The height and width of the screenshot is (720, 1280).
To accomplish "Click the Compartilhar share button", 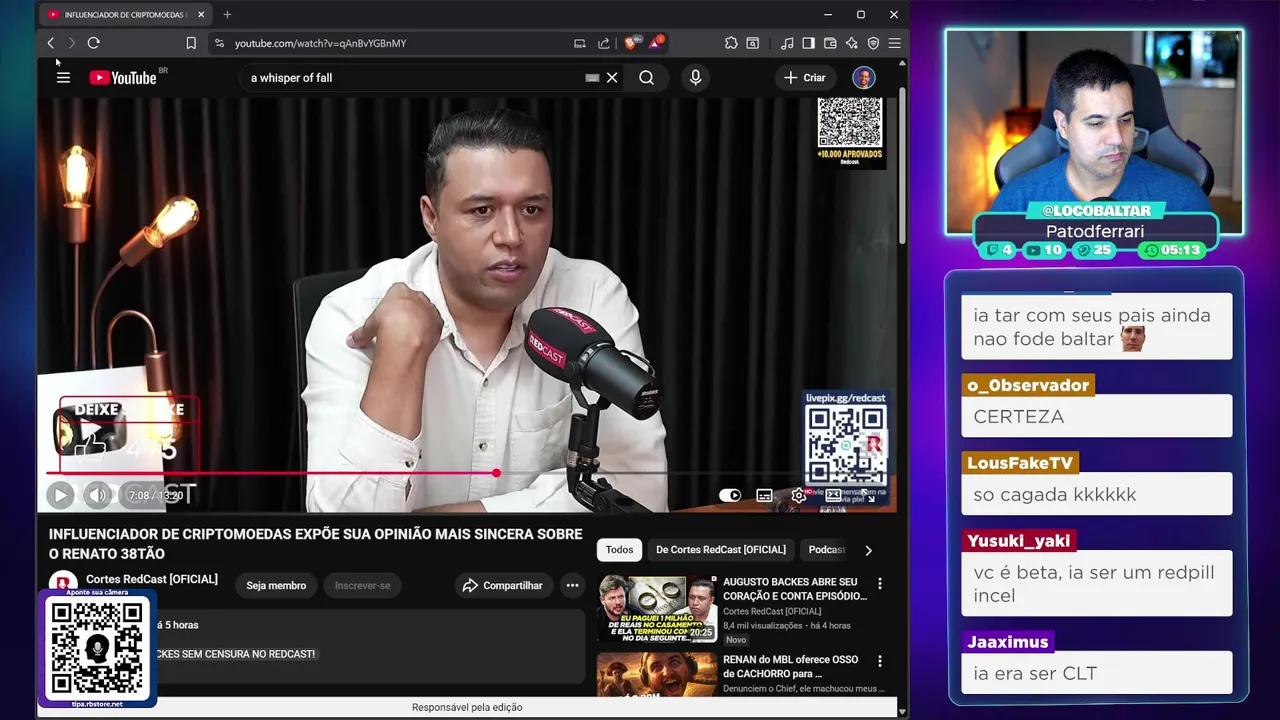I will [x=502, y=586].
